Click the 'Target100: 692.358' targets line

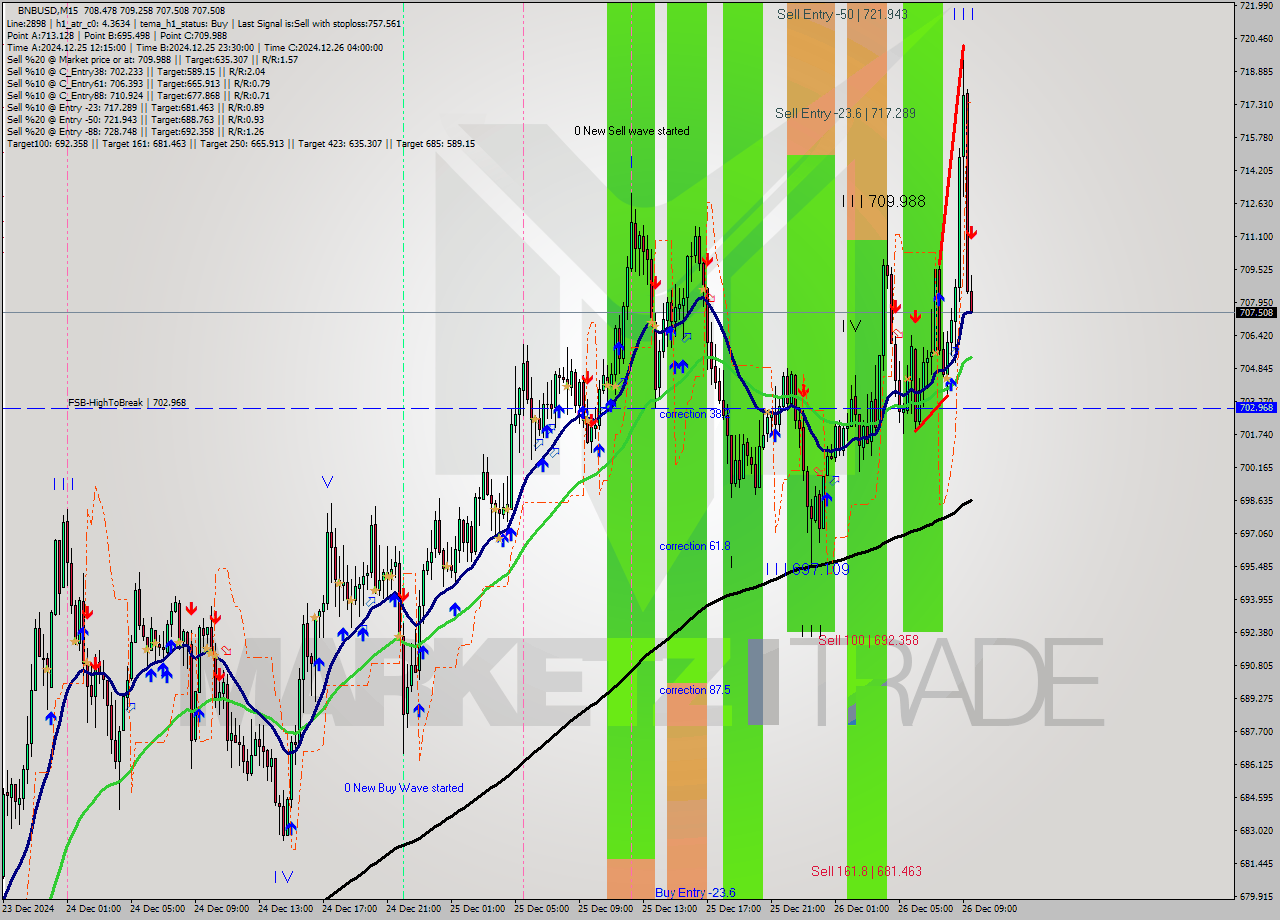[x=241, y=143]
